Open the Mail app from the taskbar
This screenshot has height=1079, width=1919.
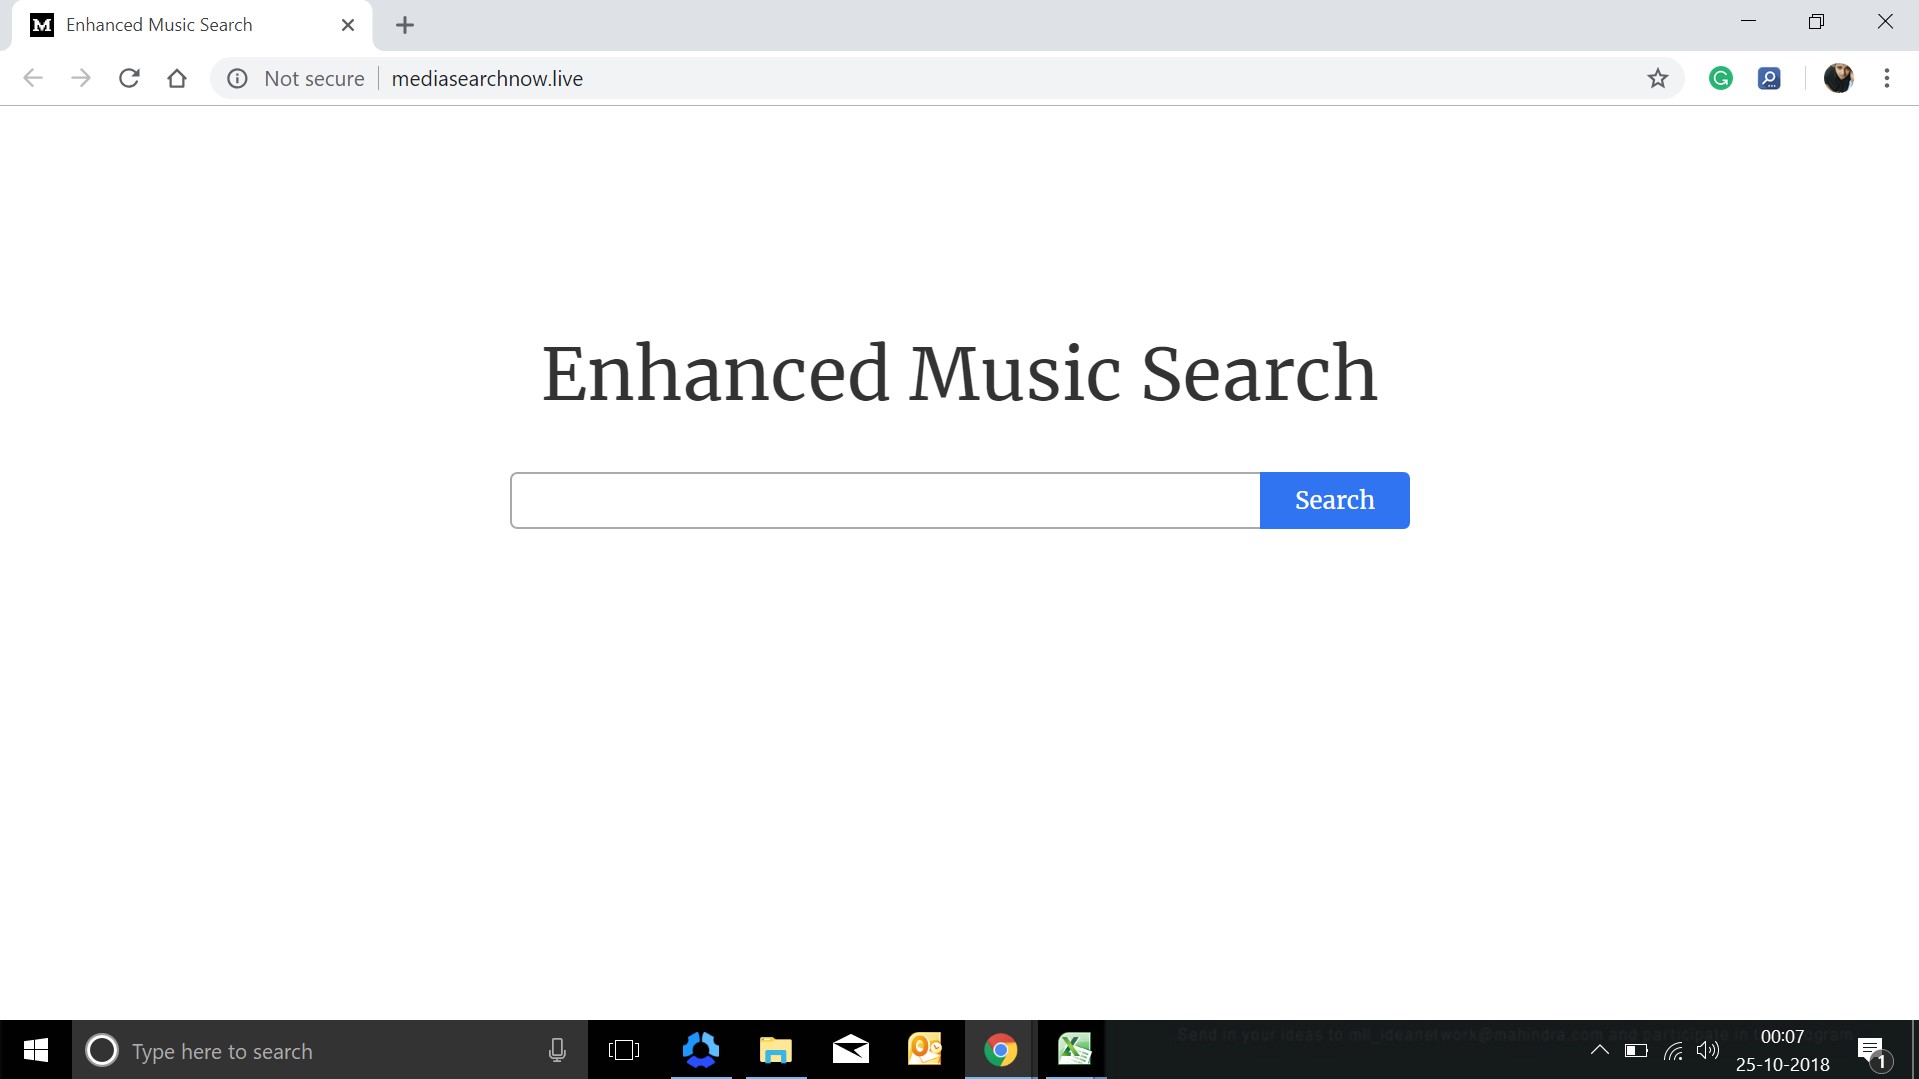click(x=850, y=1050)
